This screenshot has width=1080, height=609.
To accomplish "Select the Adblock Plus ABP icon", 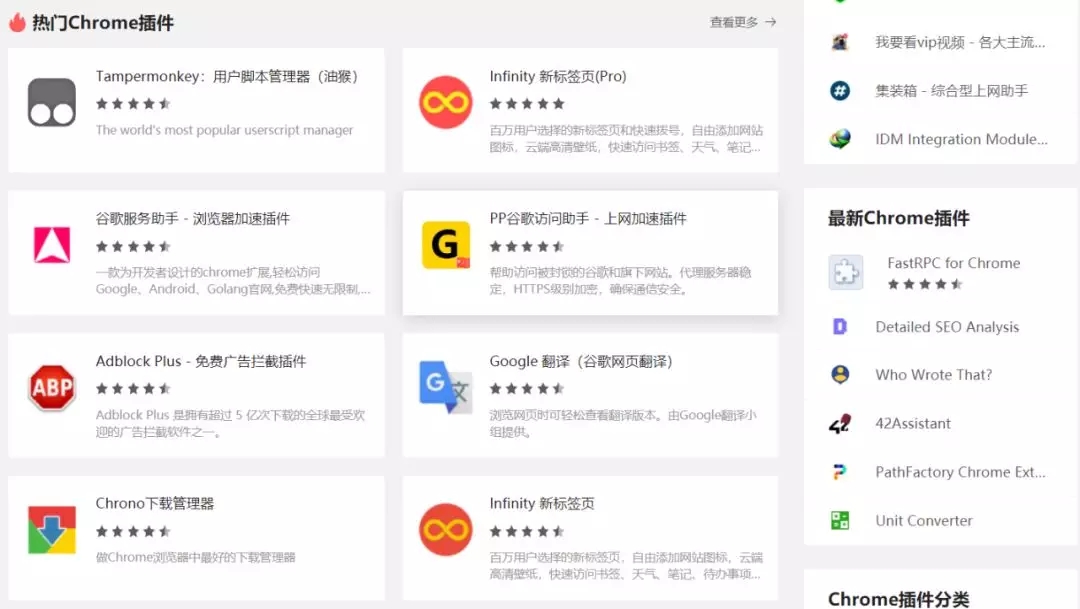I will (x=52, y=388).
